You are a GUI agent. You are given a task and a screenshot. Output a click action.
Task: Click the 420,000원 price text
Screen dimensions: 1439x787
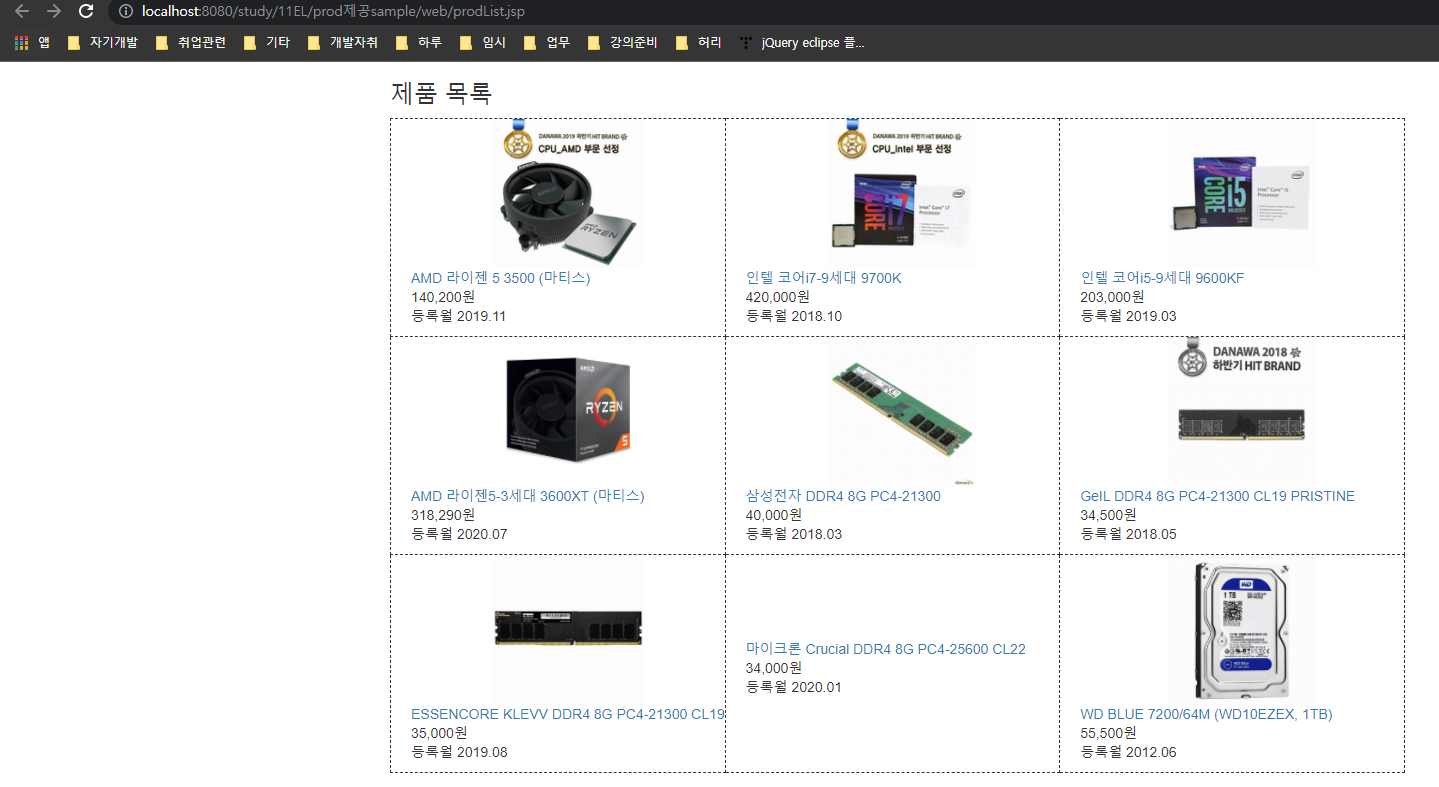point(778,297)
